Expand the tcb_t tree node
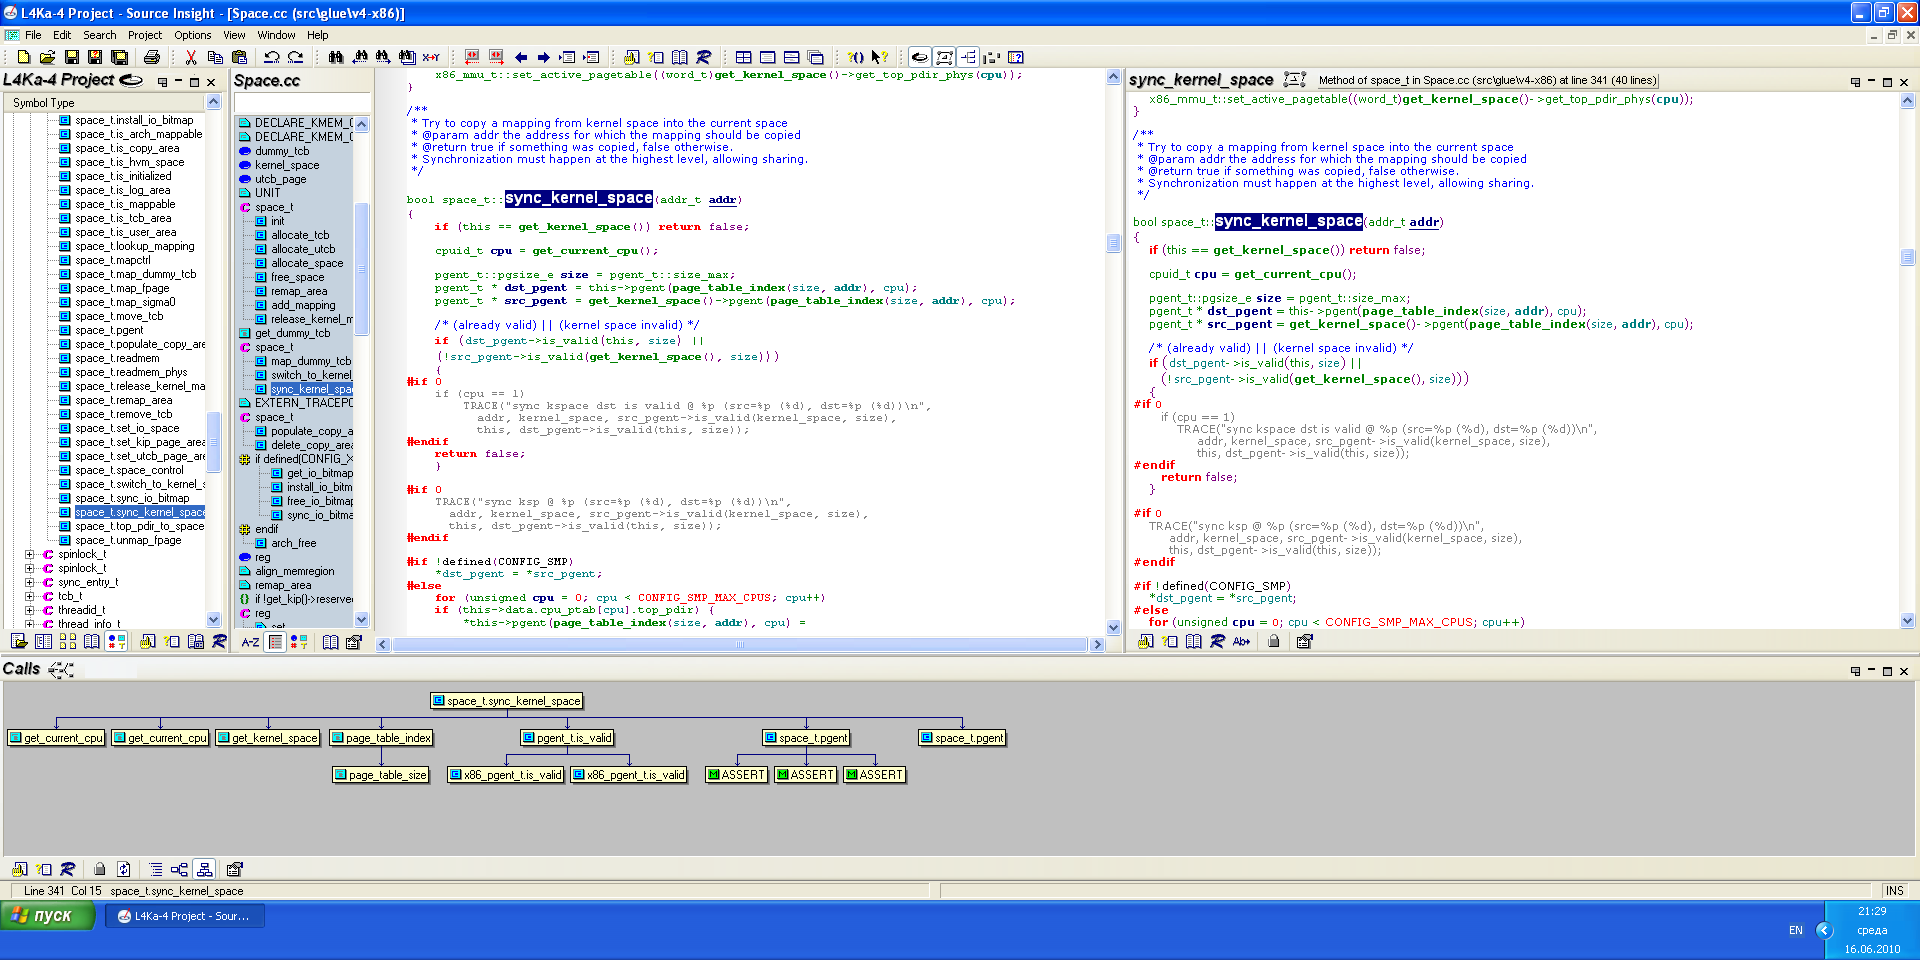The width and height of the screenshot is (1920, 960). click(29, 596)
